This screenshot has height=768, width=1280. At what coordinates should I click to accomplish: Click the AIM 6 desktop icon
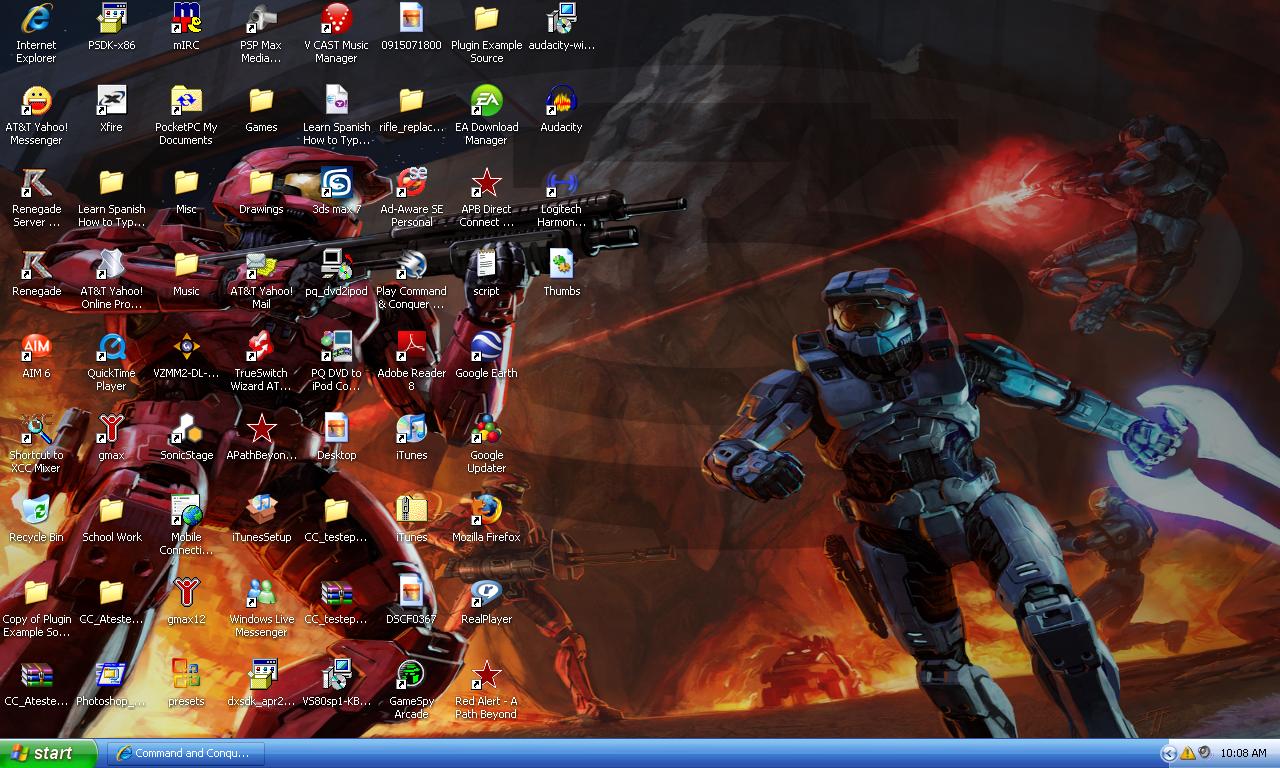tap(36, 348)
